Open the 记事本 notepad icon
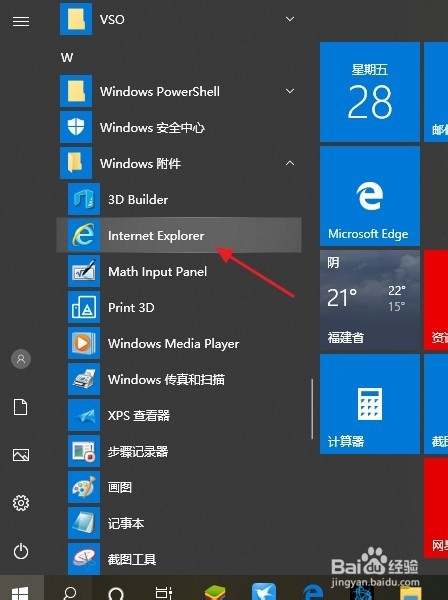This screenshot has height=600, width=448. click(x=84, y=523)
